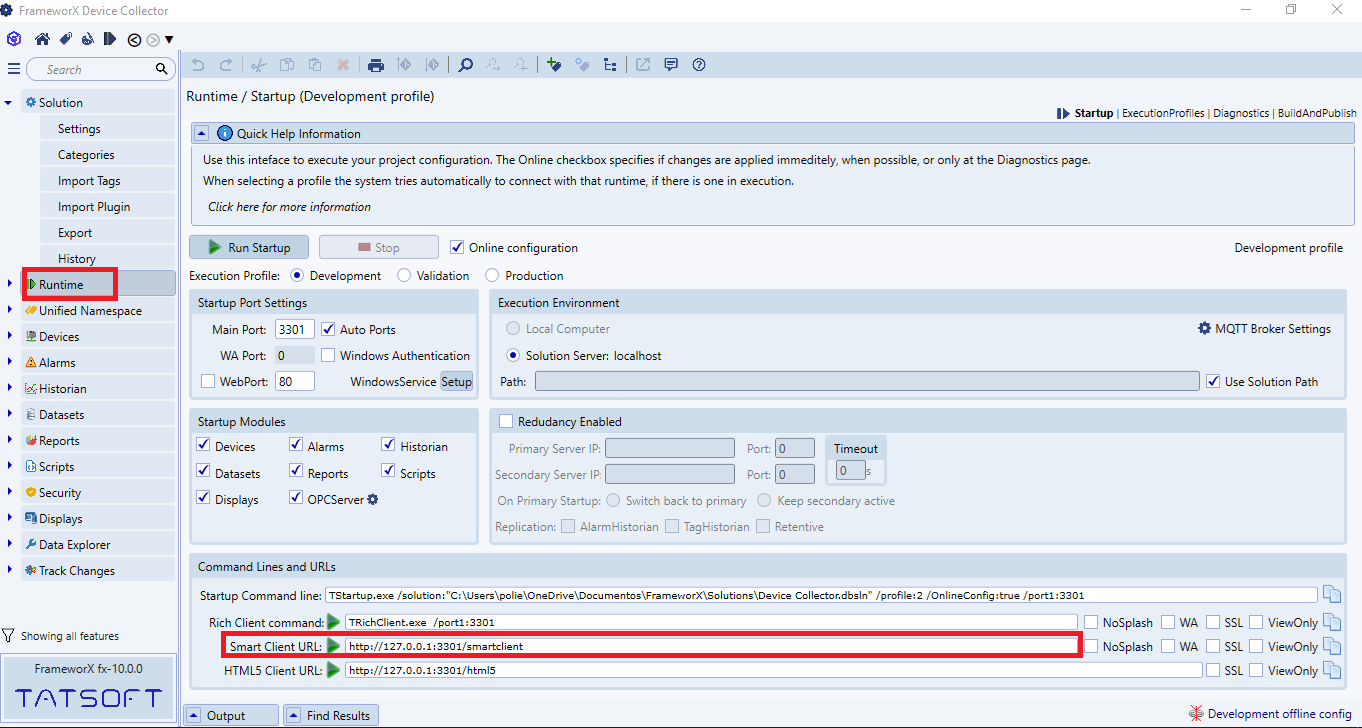Expand the Datasets tree node

8,415
